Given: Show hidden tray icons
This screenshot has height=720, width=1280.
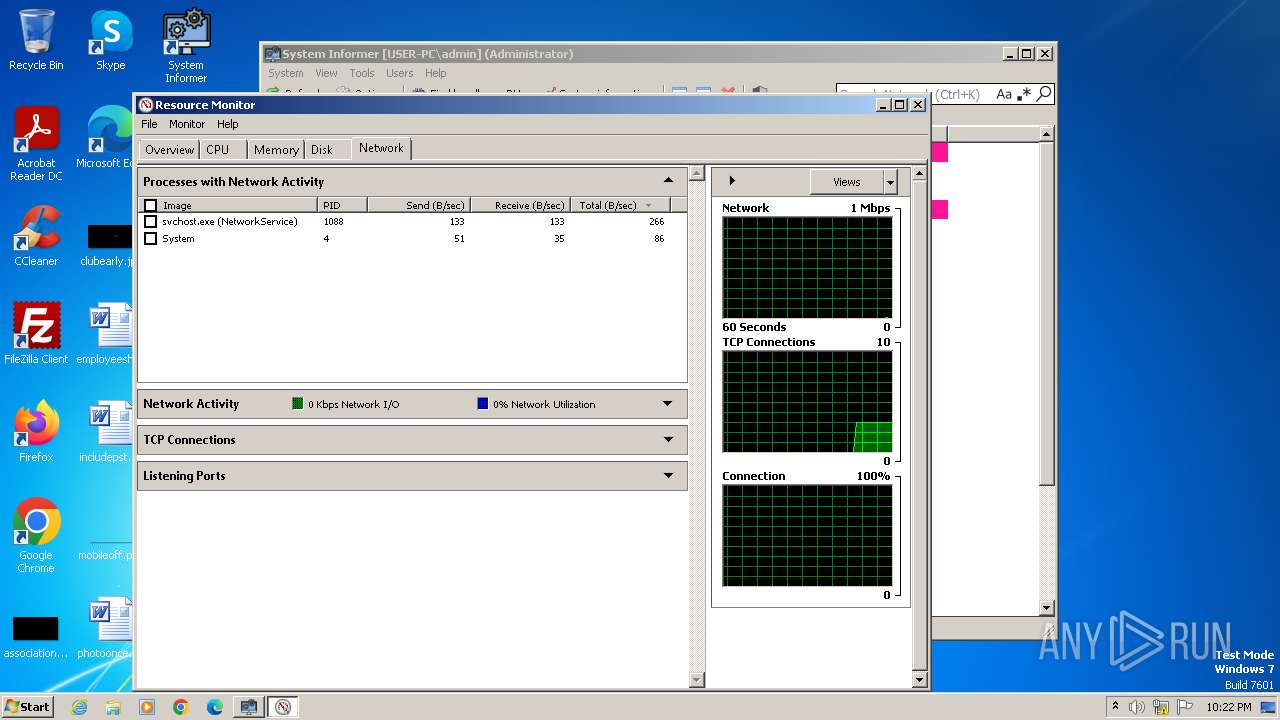Looking at the screenshot, I should point(1116,707).
